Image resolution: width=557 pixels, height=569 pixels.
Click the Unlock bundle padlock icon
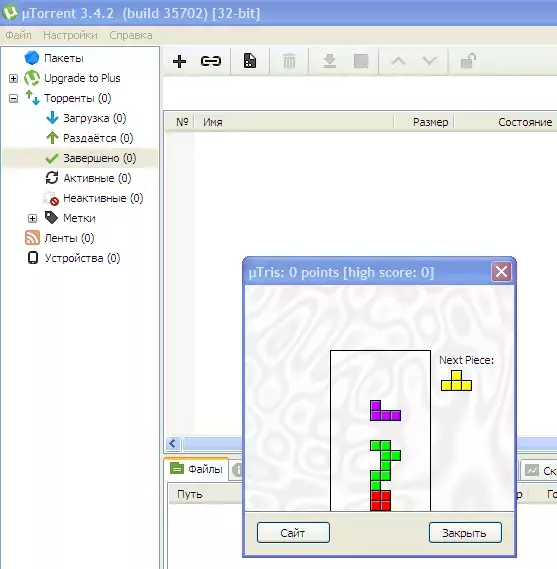[468, 61]
